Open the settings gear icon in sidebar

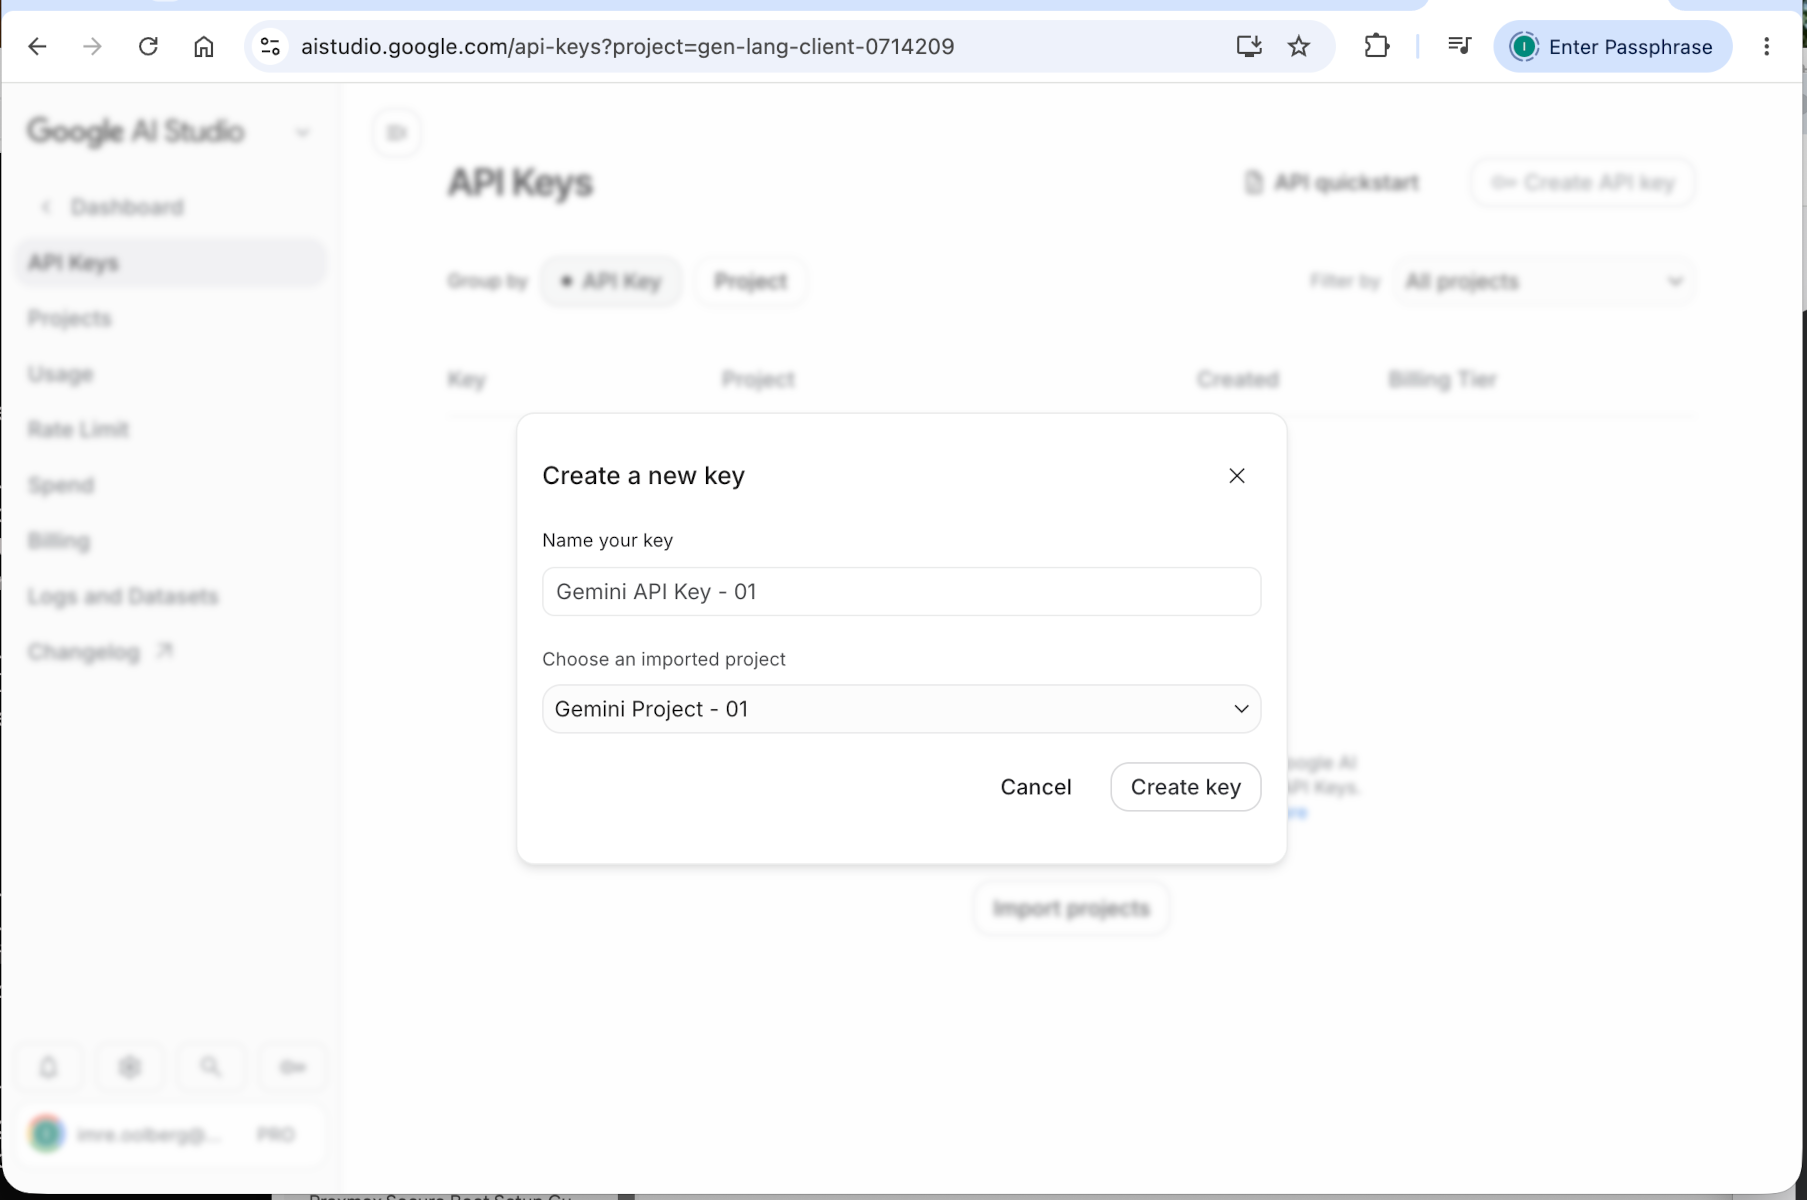(x=129, y=1067)
